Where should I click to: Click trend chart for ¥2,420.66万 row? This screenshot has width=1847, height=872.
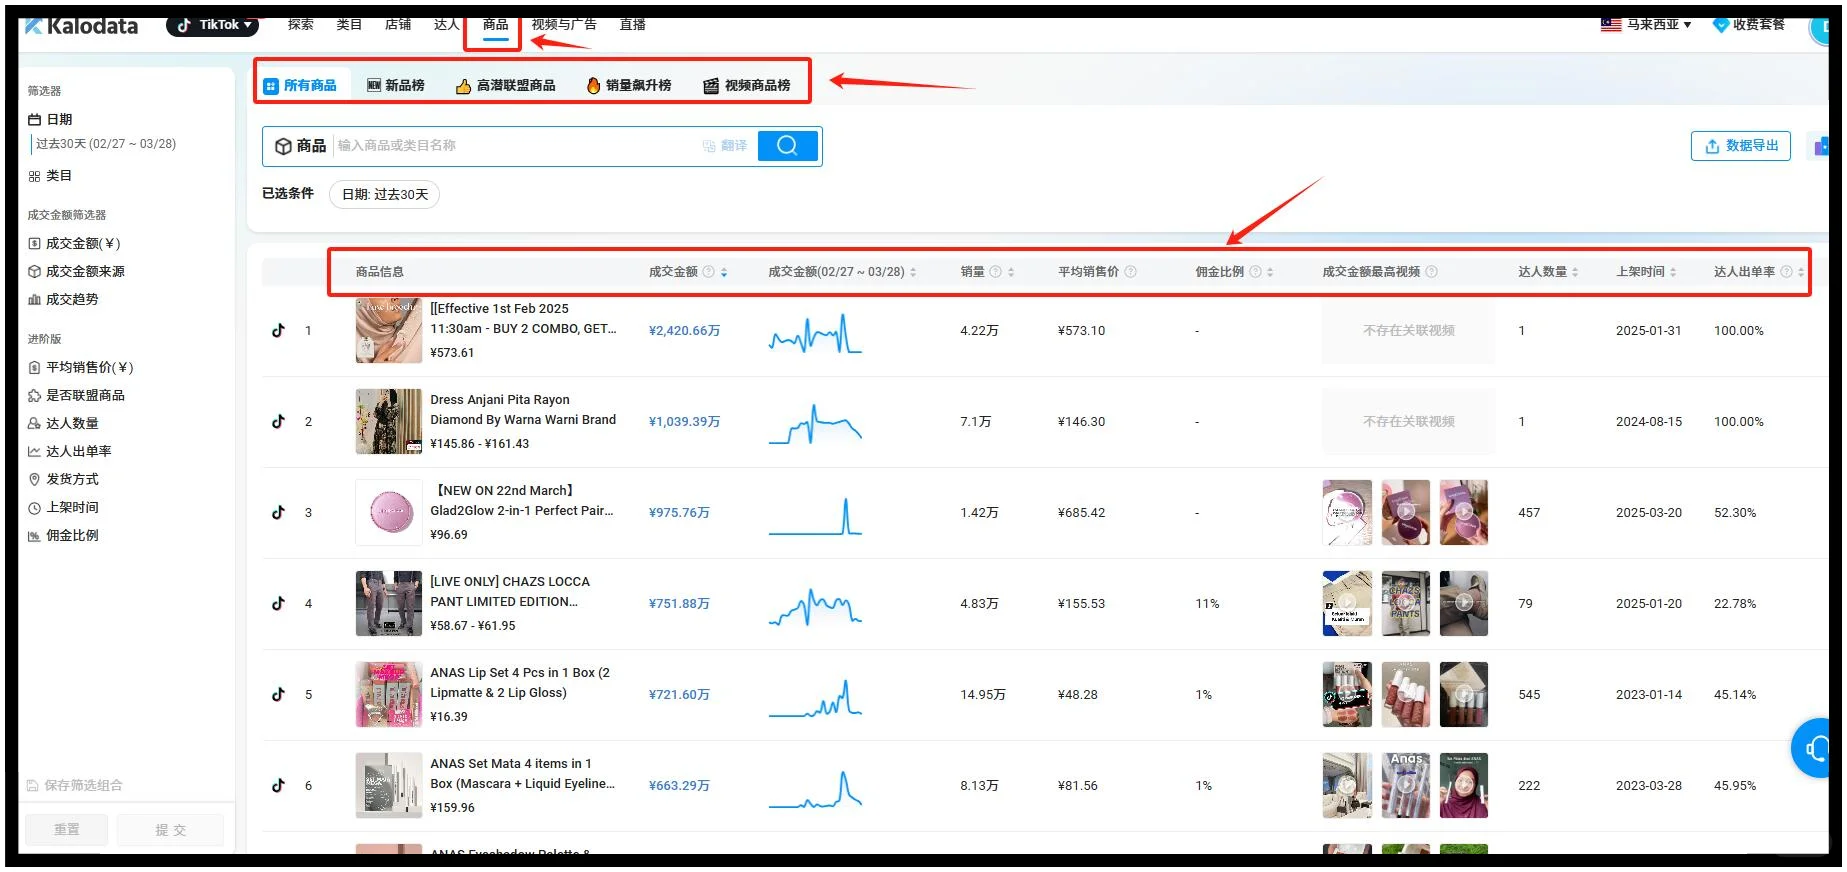(815, 332)
